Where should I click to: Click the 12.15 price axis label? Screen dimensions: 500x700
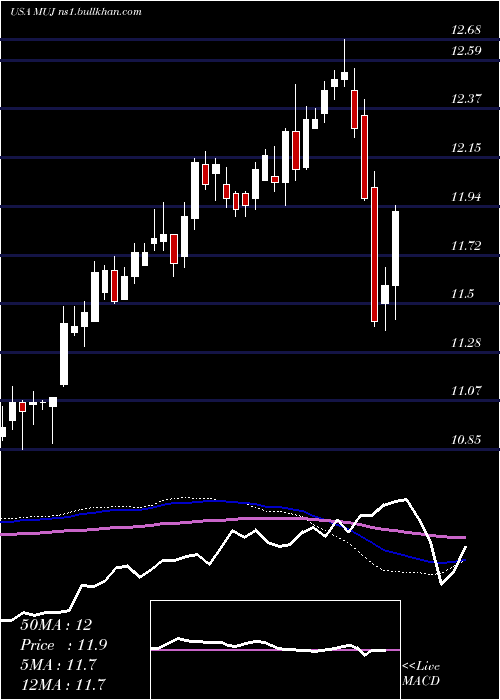pos(466,147)
